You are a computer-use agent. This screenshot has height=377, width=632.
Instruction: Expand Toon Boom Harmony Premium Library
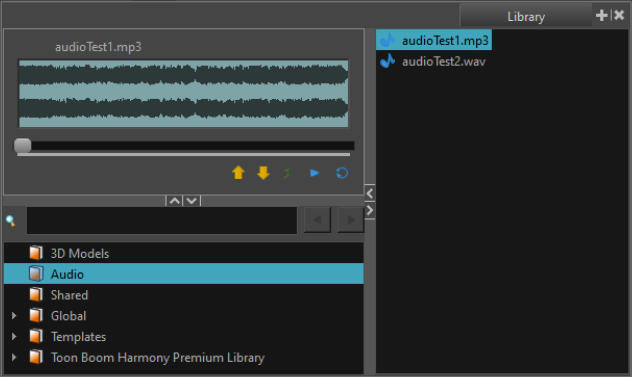pos(14,357)
